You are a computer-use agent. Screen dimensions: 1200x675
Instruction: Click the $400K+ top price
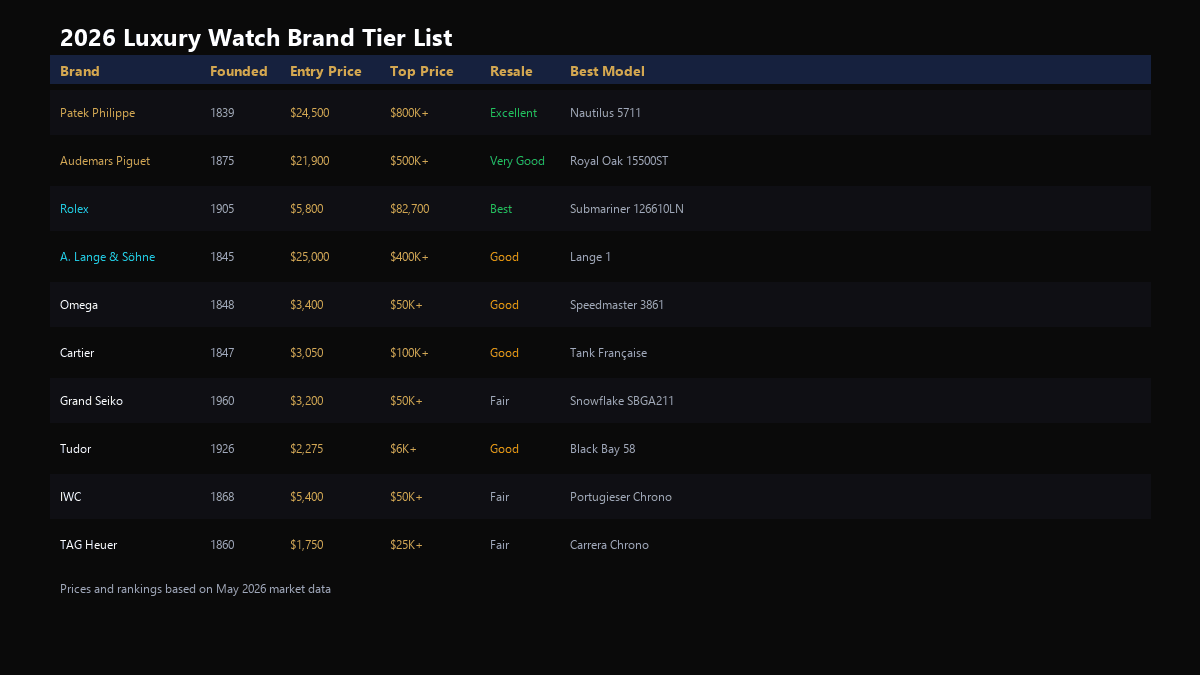tap(409, 257)
